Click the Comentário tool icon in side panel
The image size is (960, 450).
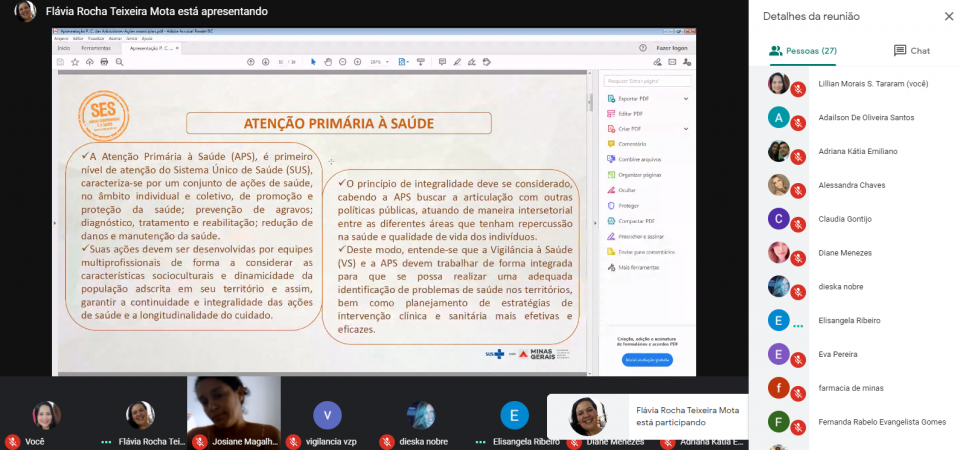[x=611, y=144]
